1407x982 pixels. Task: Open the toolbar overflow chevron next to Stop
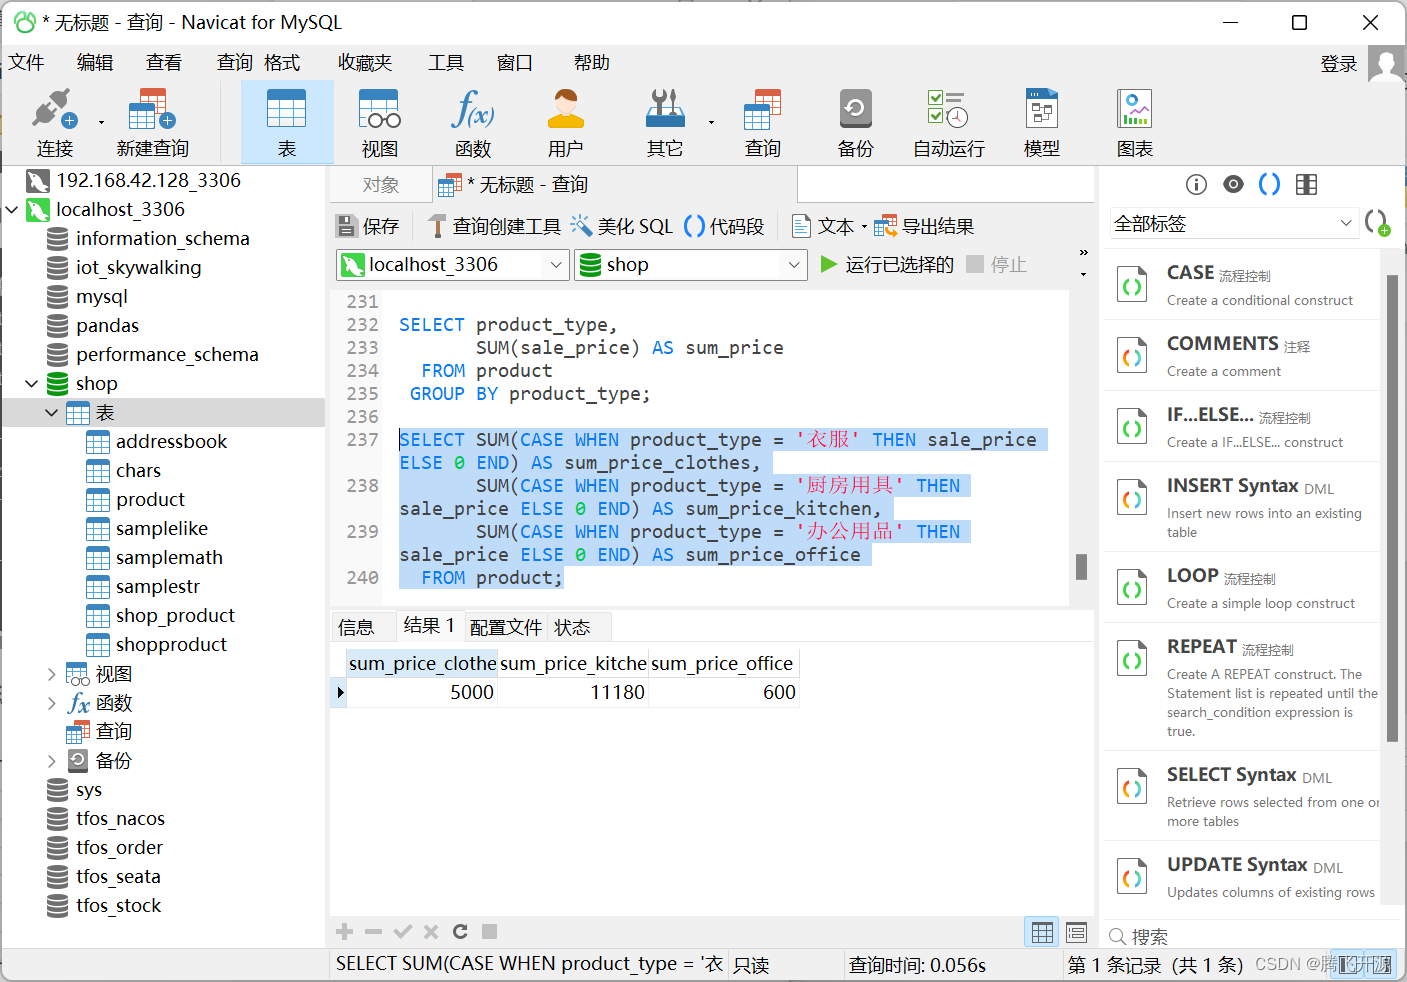(1083, 252)
